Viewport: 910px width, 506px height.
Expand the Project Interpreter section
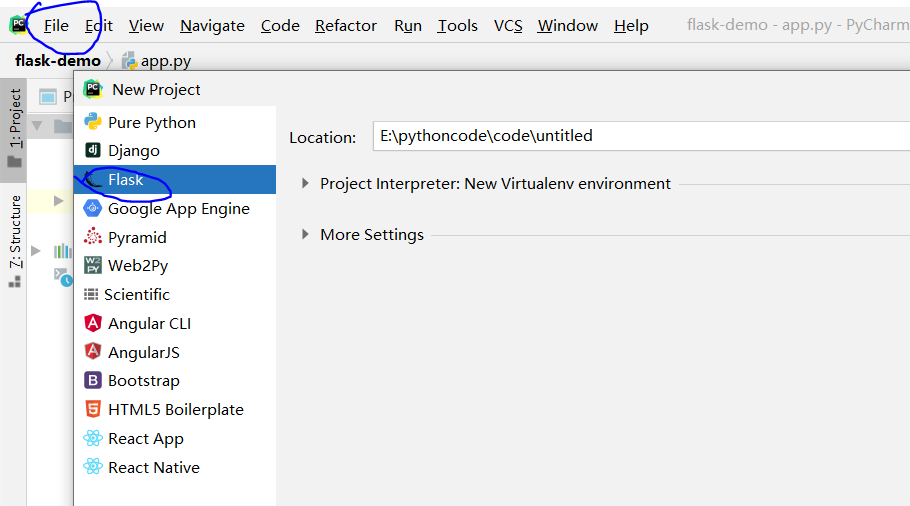click(306, 184)
